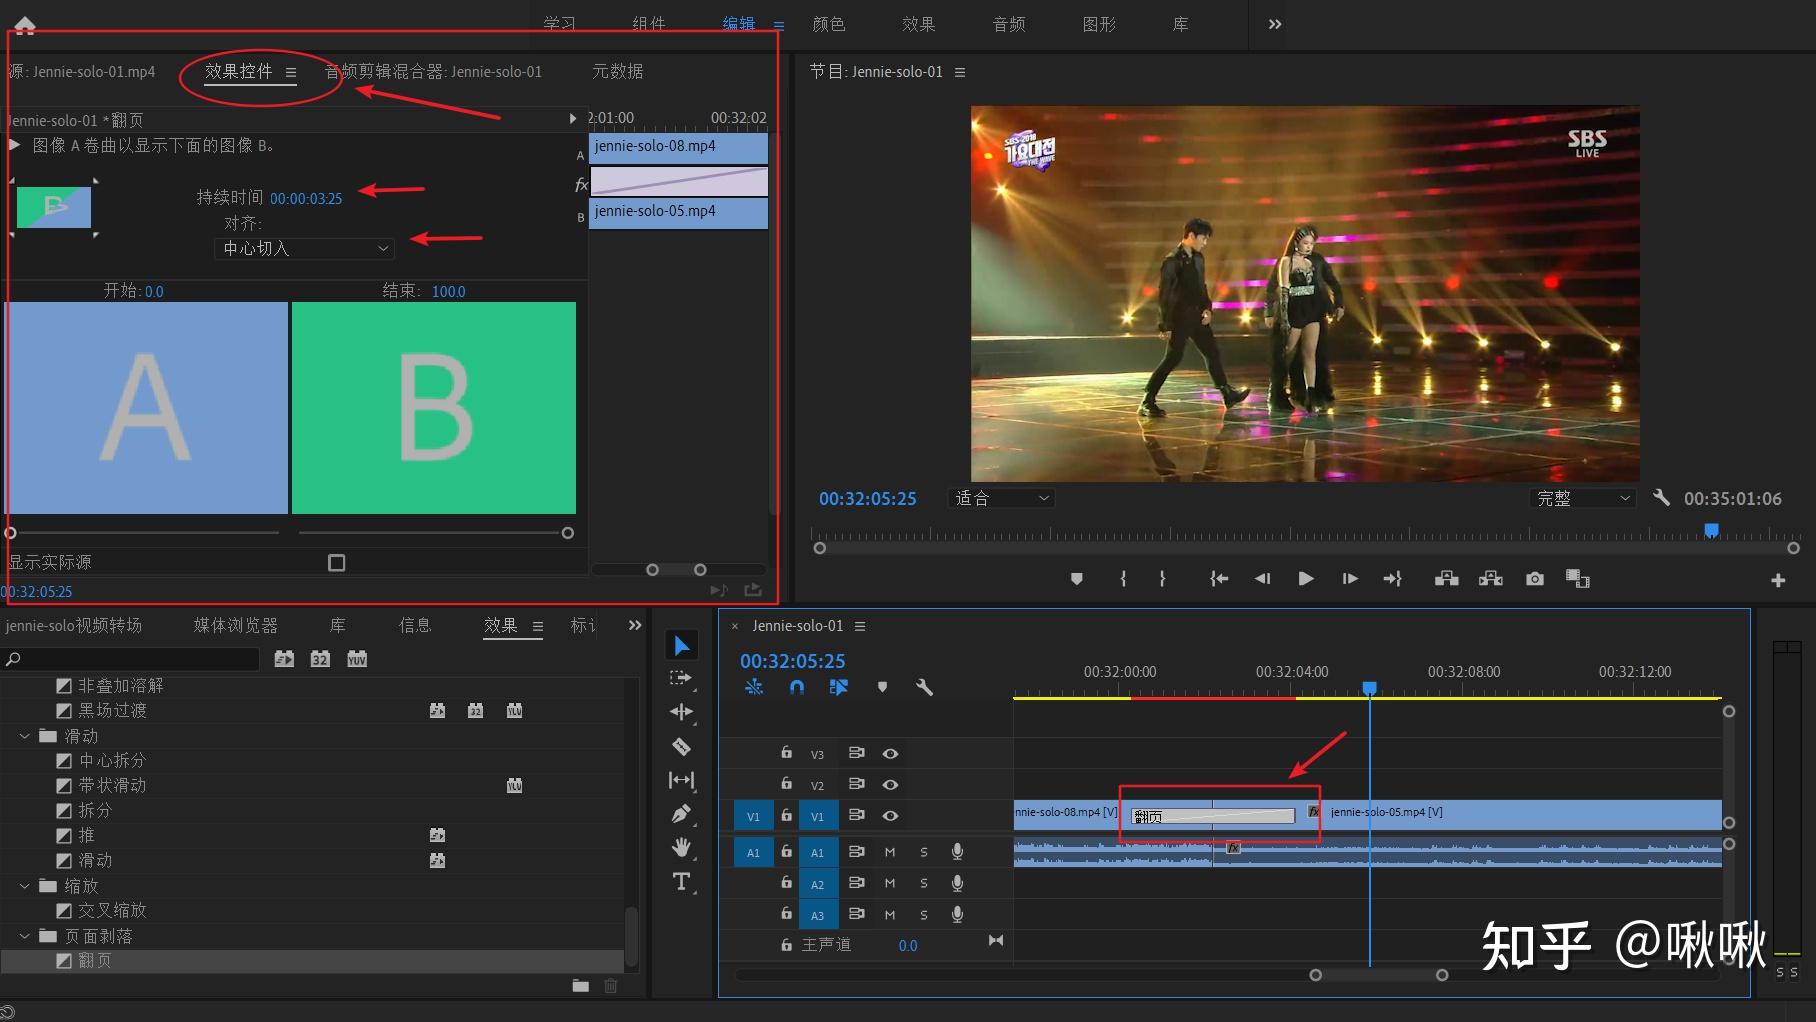
Task: Select the Razor tool
Action: click(681, 746)
